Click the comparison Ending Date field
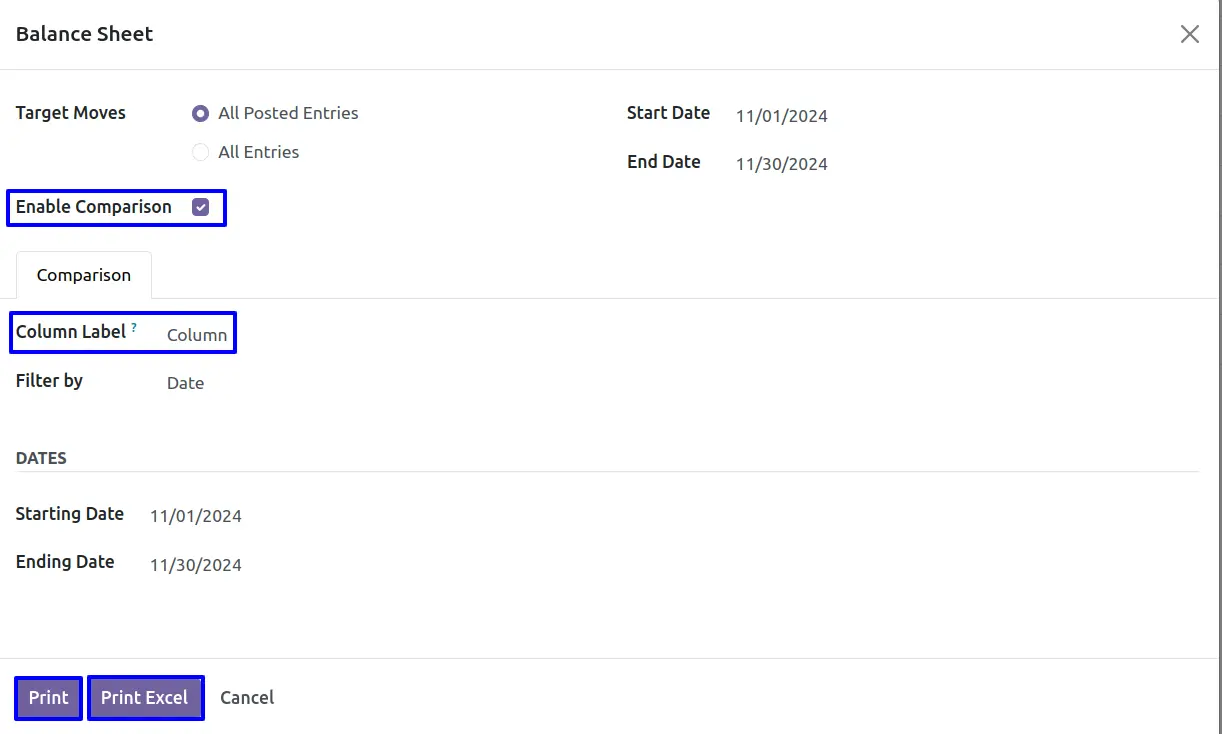The image size is (1222, 734). [196, 565]
